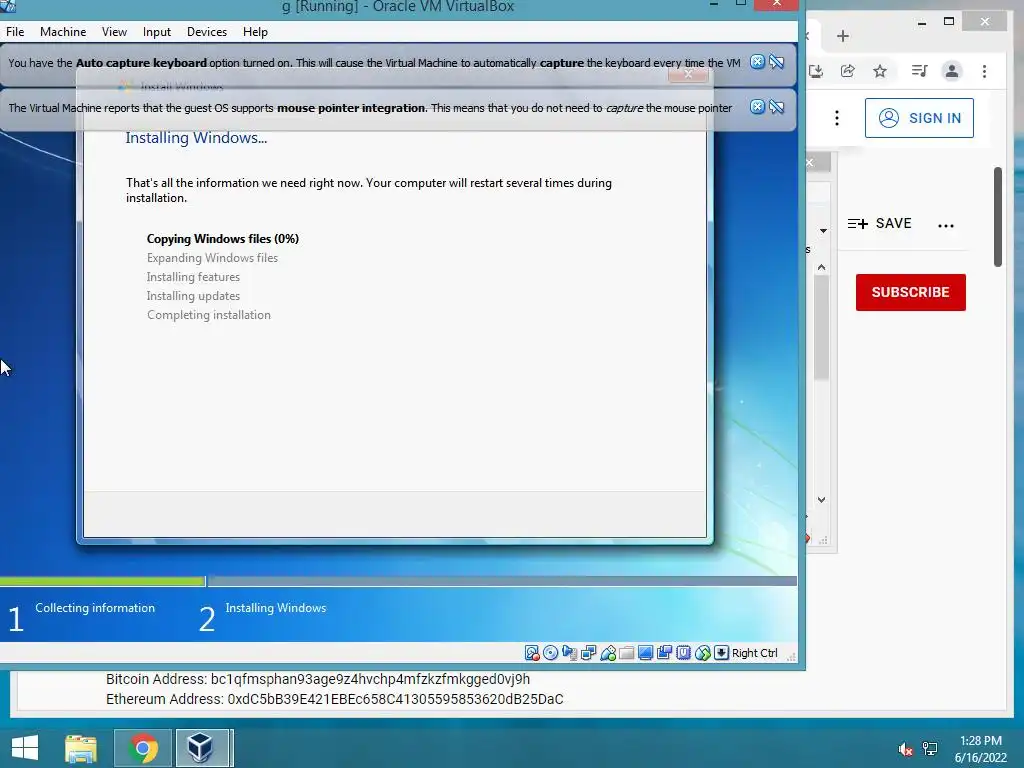
Task: Click the install app icon in Chrome toolbar
Action: pos(816,71)
